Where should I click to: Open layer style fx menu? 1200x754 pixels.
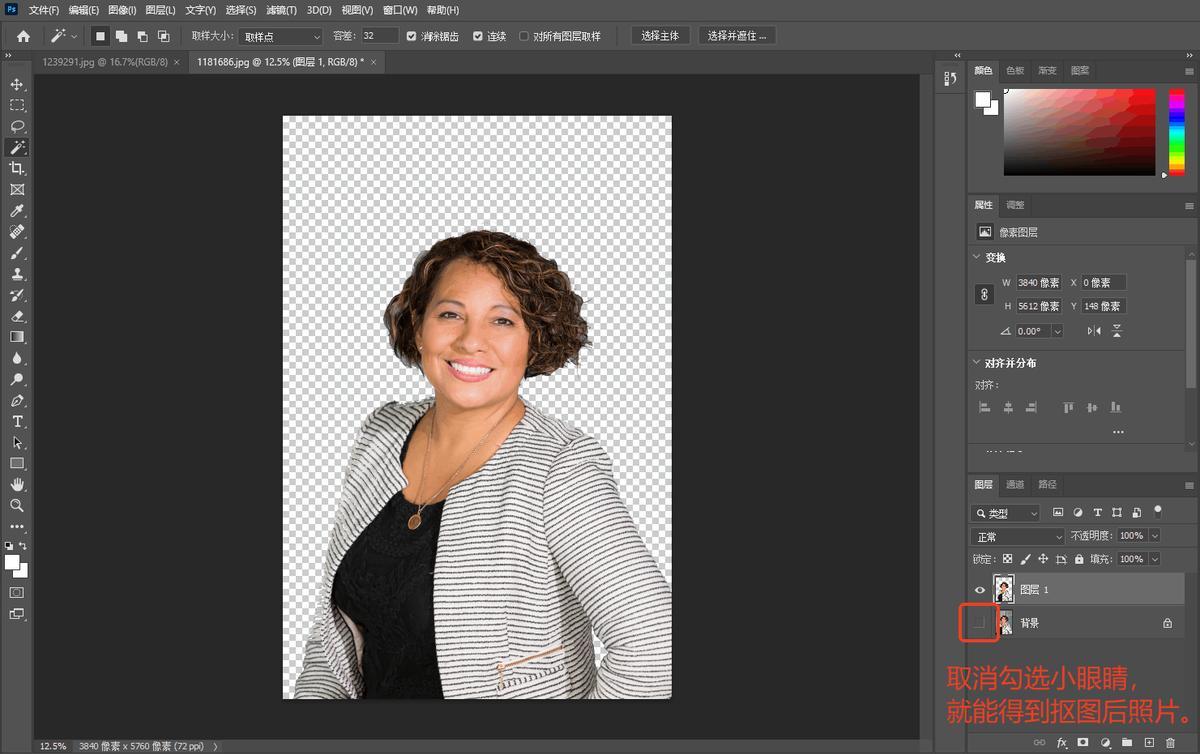point(1062,743)
